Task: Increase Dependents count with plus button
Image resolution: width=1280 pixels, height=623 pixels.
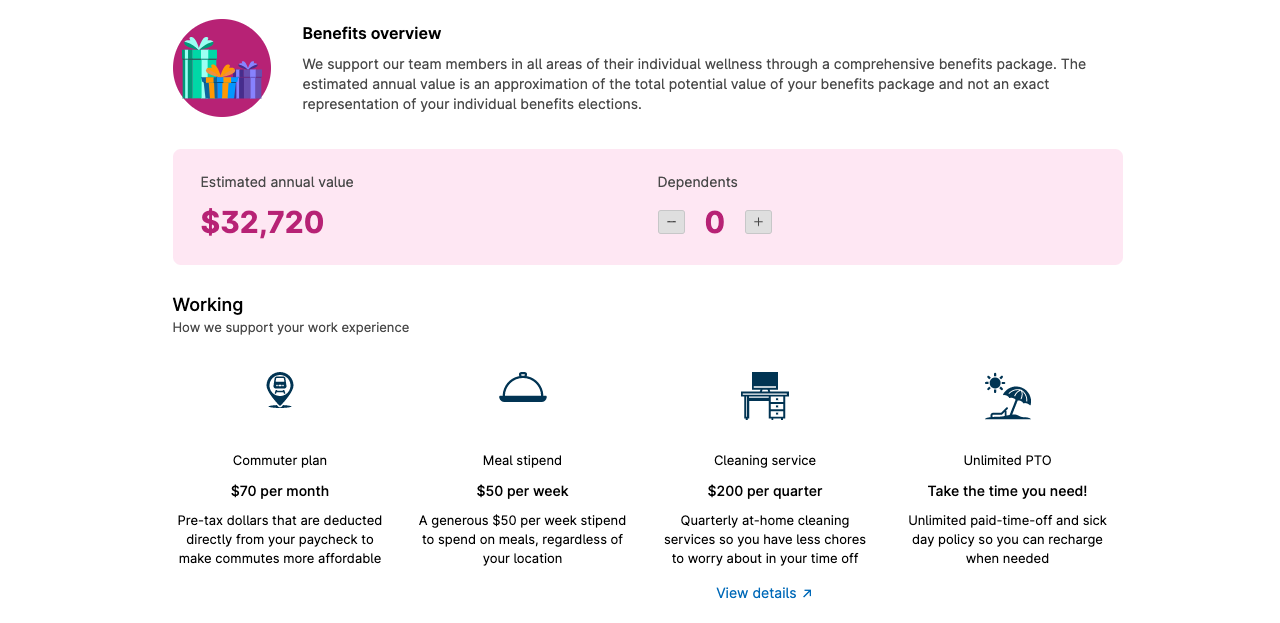Action: pos(758,221)
